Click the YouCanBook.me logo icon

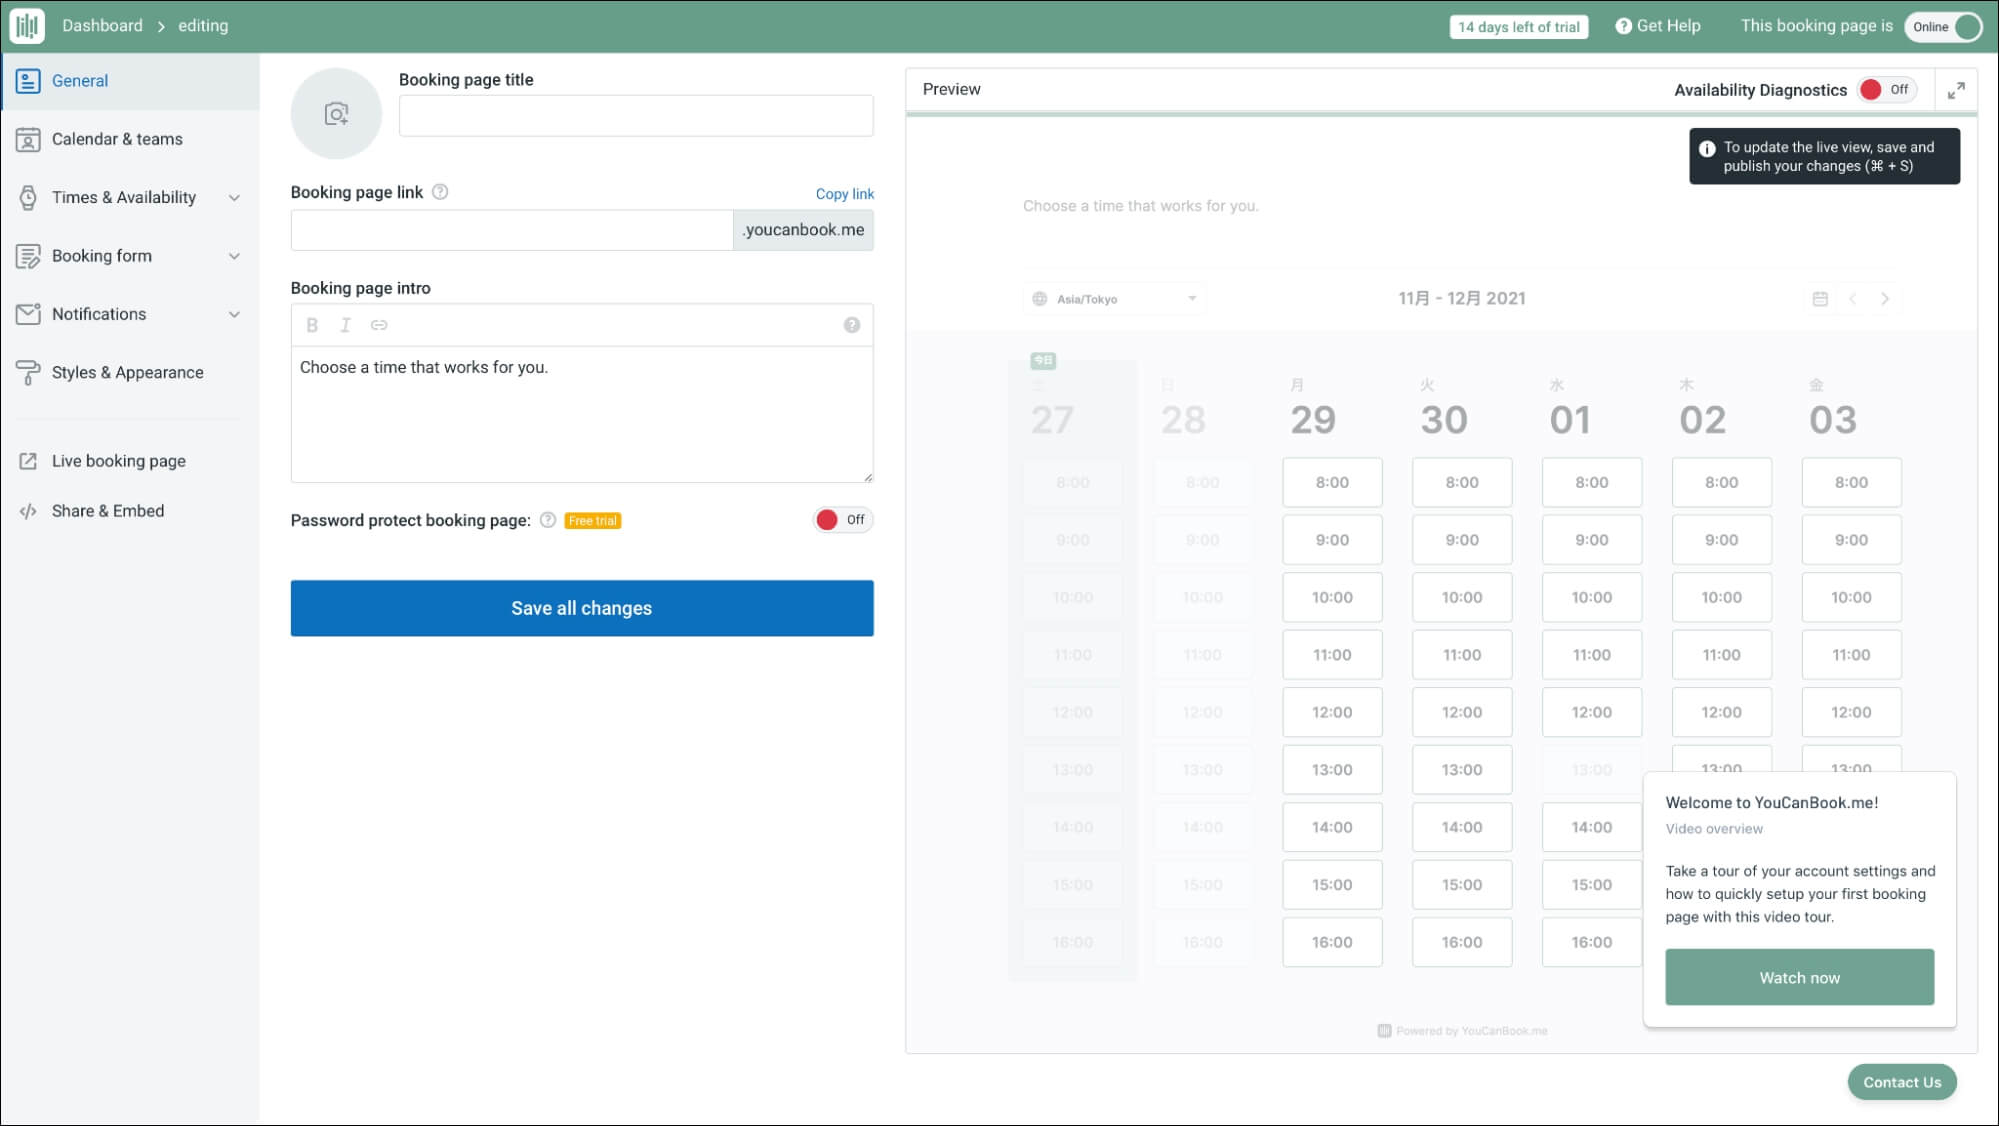coord(27,26)
